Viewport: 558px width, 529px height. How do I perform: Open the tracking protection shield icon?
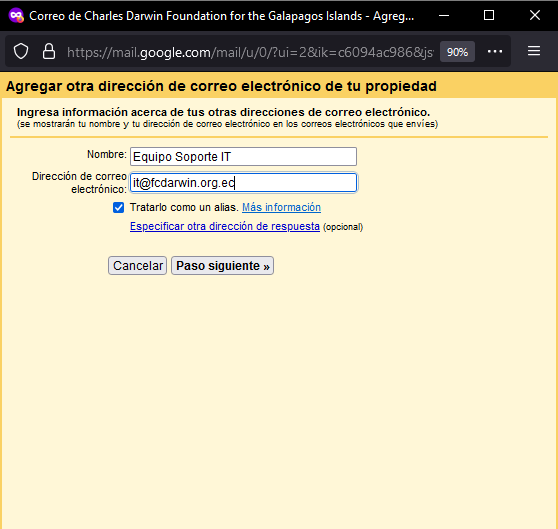pos(21,52)
